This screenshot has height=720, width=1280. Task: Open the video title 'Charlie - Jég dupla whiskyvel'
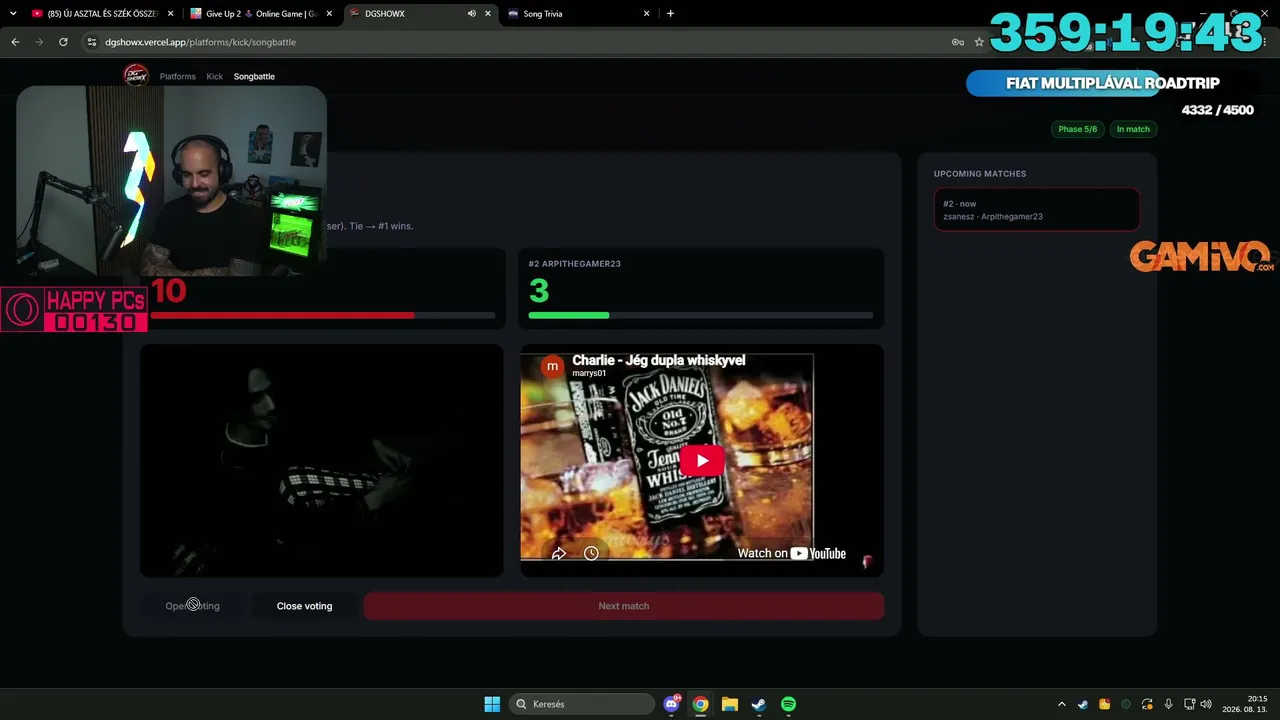[658, 360]
